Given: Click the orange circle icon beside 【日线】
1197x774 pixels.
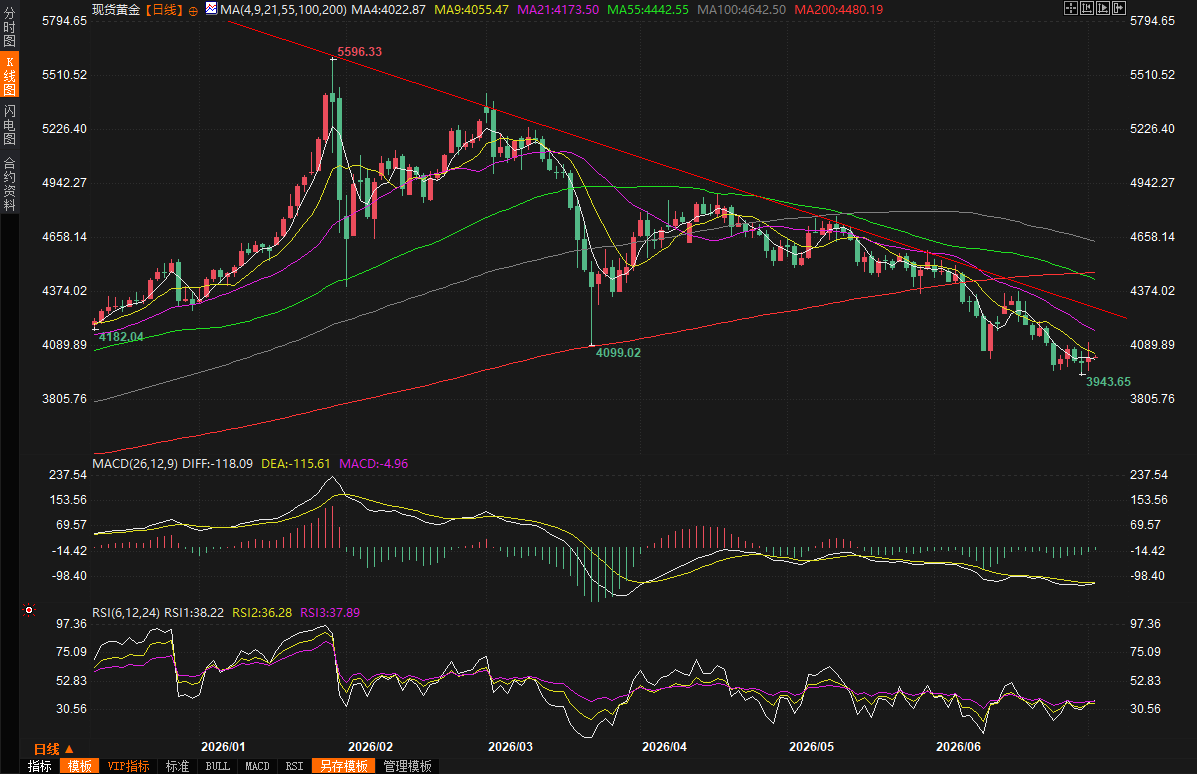Looking at the screenshot, I should coord(193,11).
